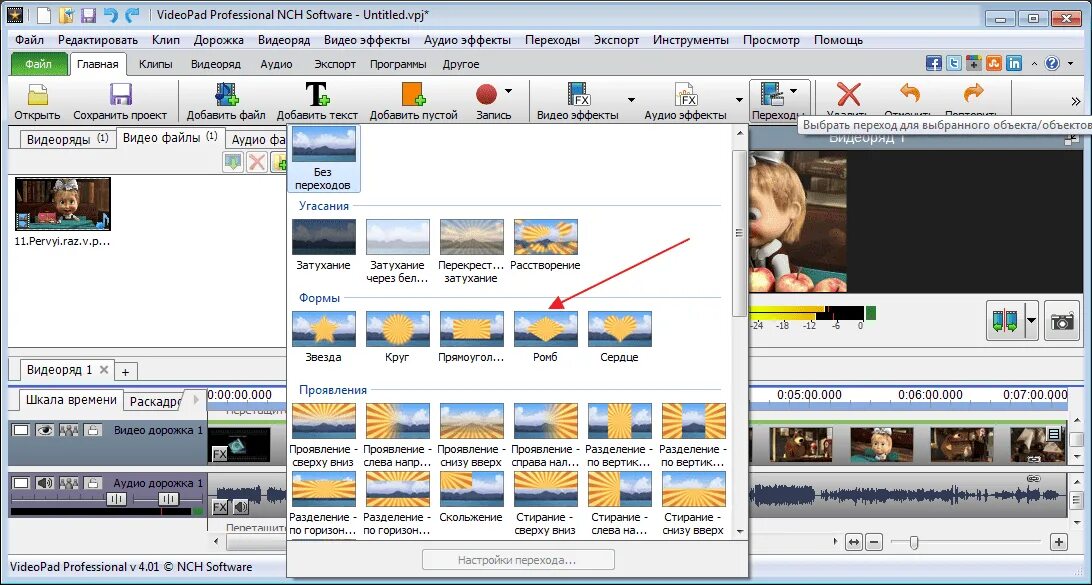The image size is (1092, 585).
Task: Take a snapshot with the camera icon
Action: click(1063, 321)
